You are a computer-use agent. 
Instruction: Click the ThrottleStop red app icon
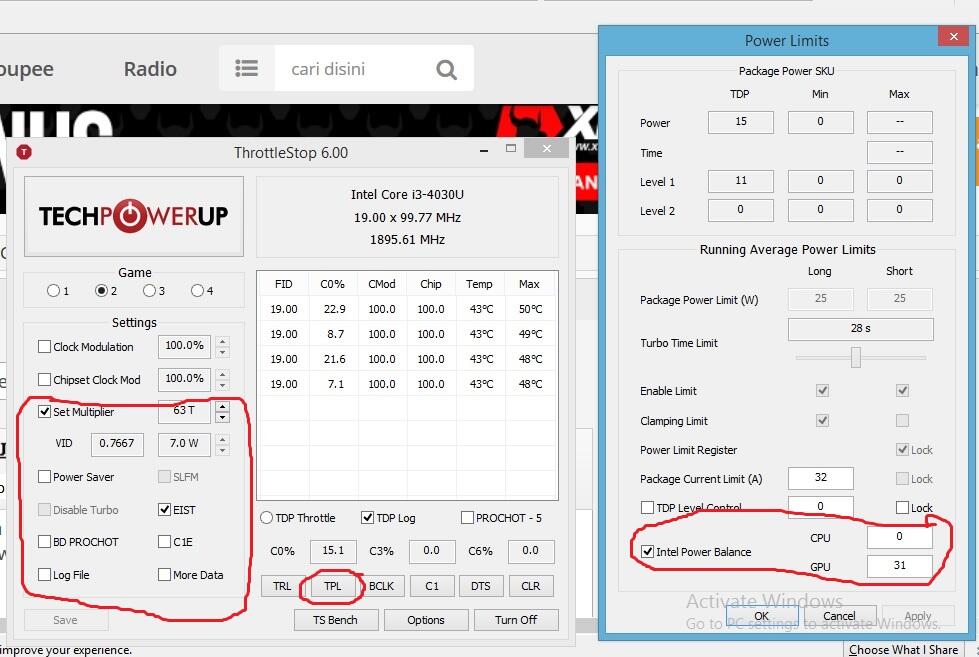coord(24,152)
